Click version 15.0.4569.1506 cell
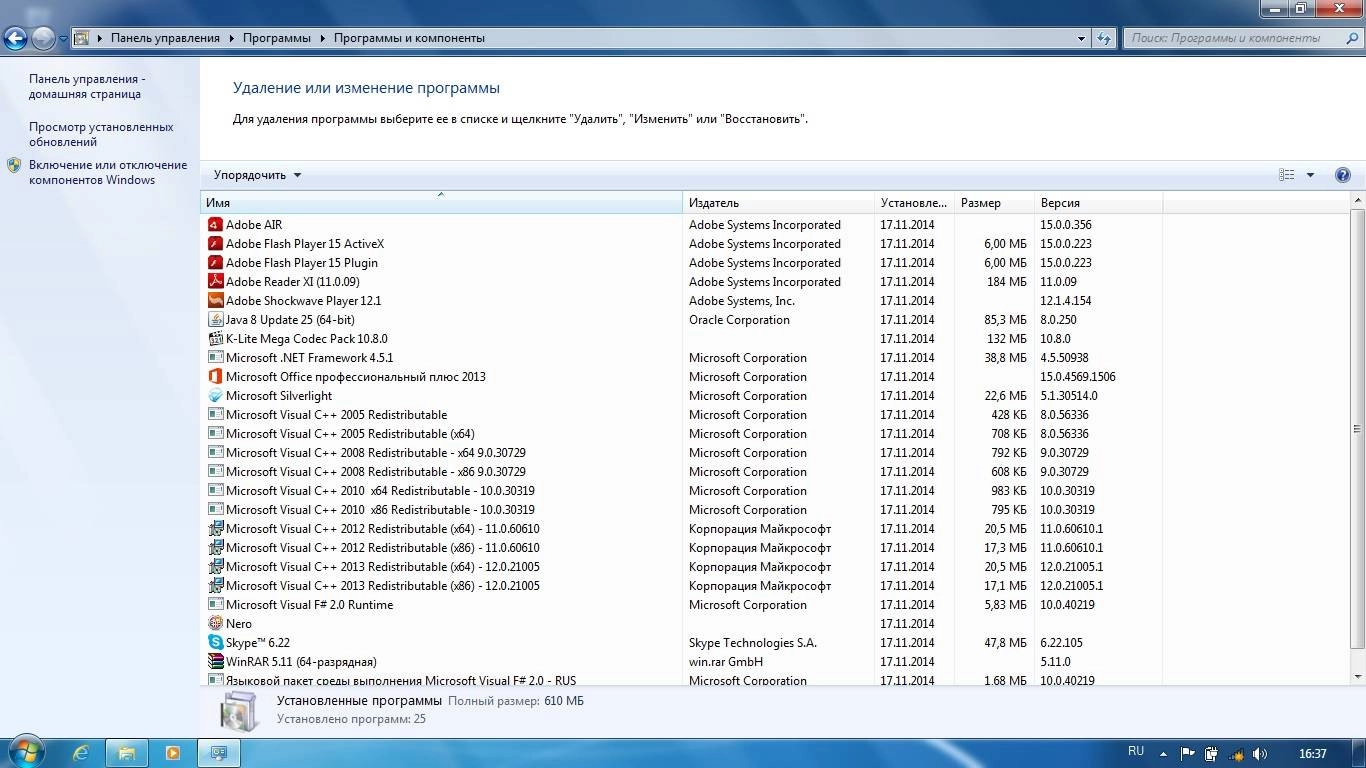Image resolution: width=1366 pixels, height=768 pixels. 1078,377
